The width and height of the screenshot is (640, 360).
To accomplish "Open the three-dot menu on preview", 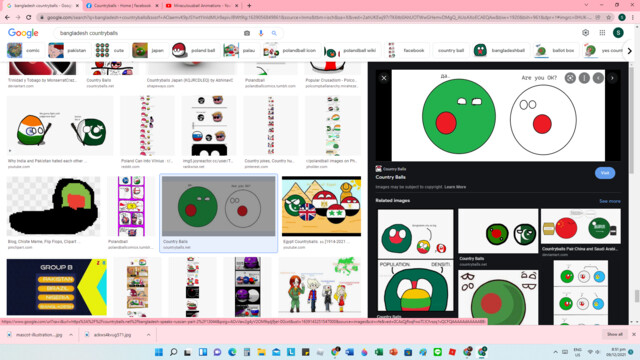I will 584,78.
